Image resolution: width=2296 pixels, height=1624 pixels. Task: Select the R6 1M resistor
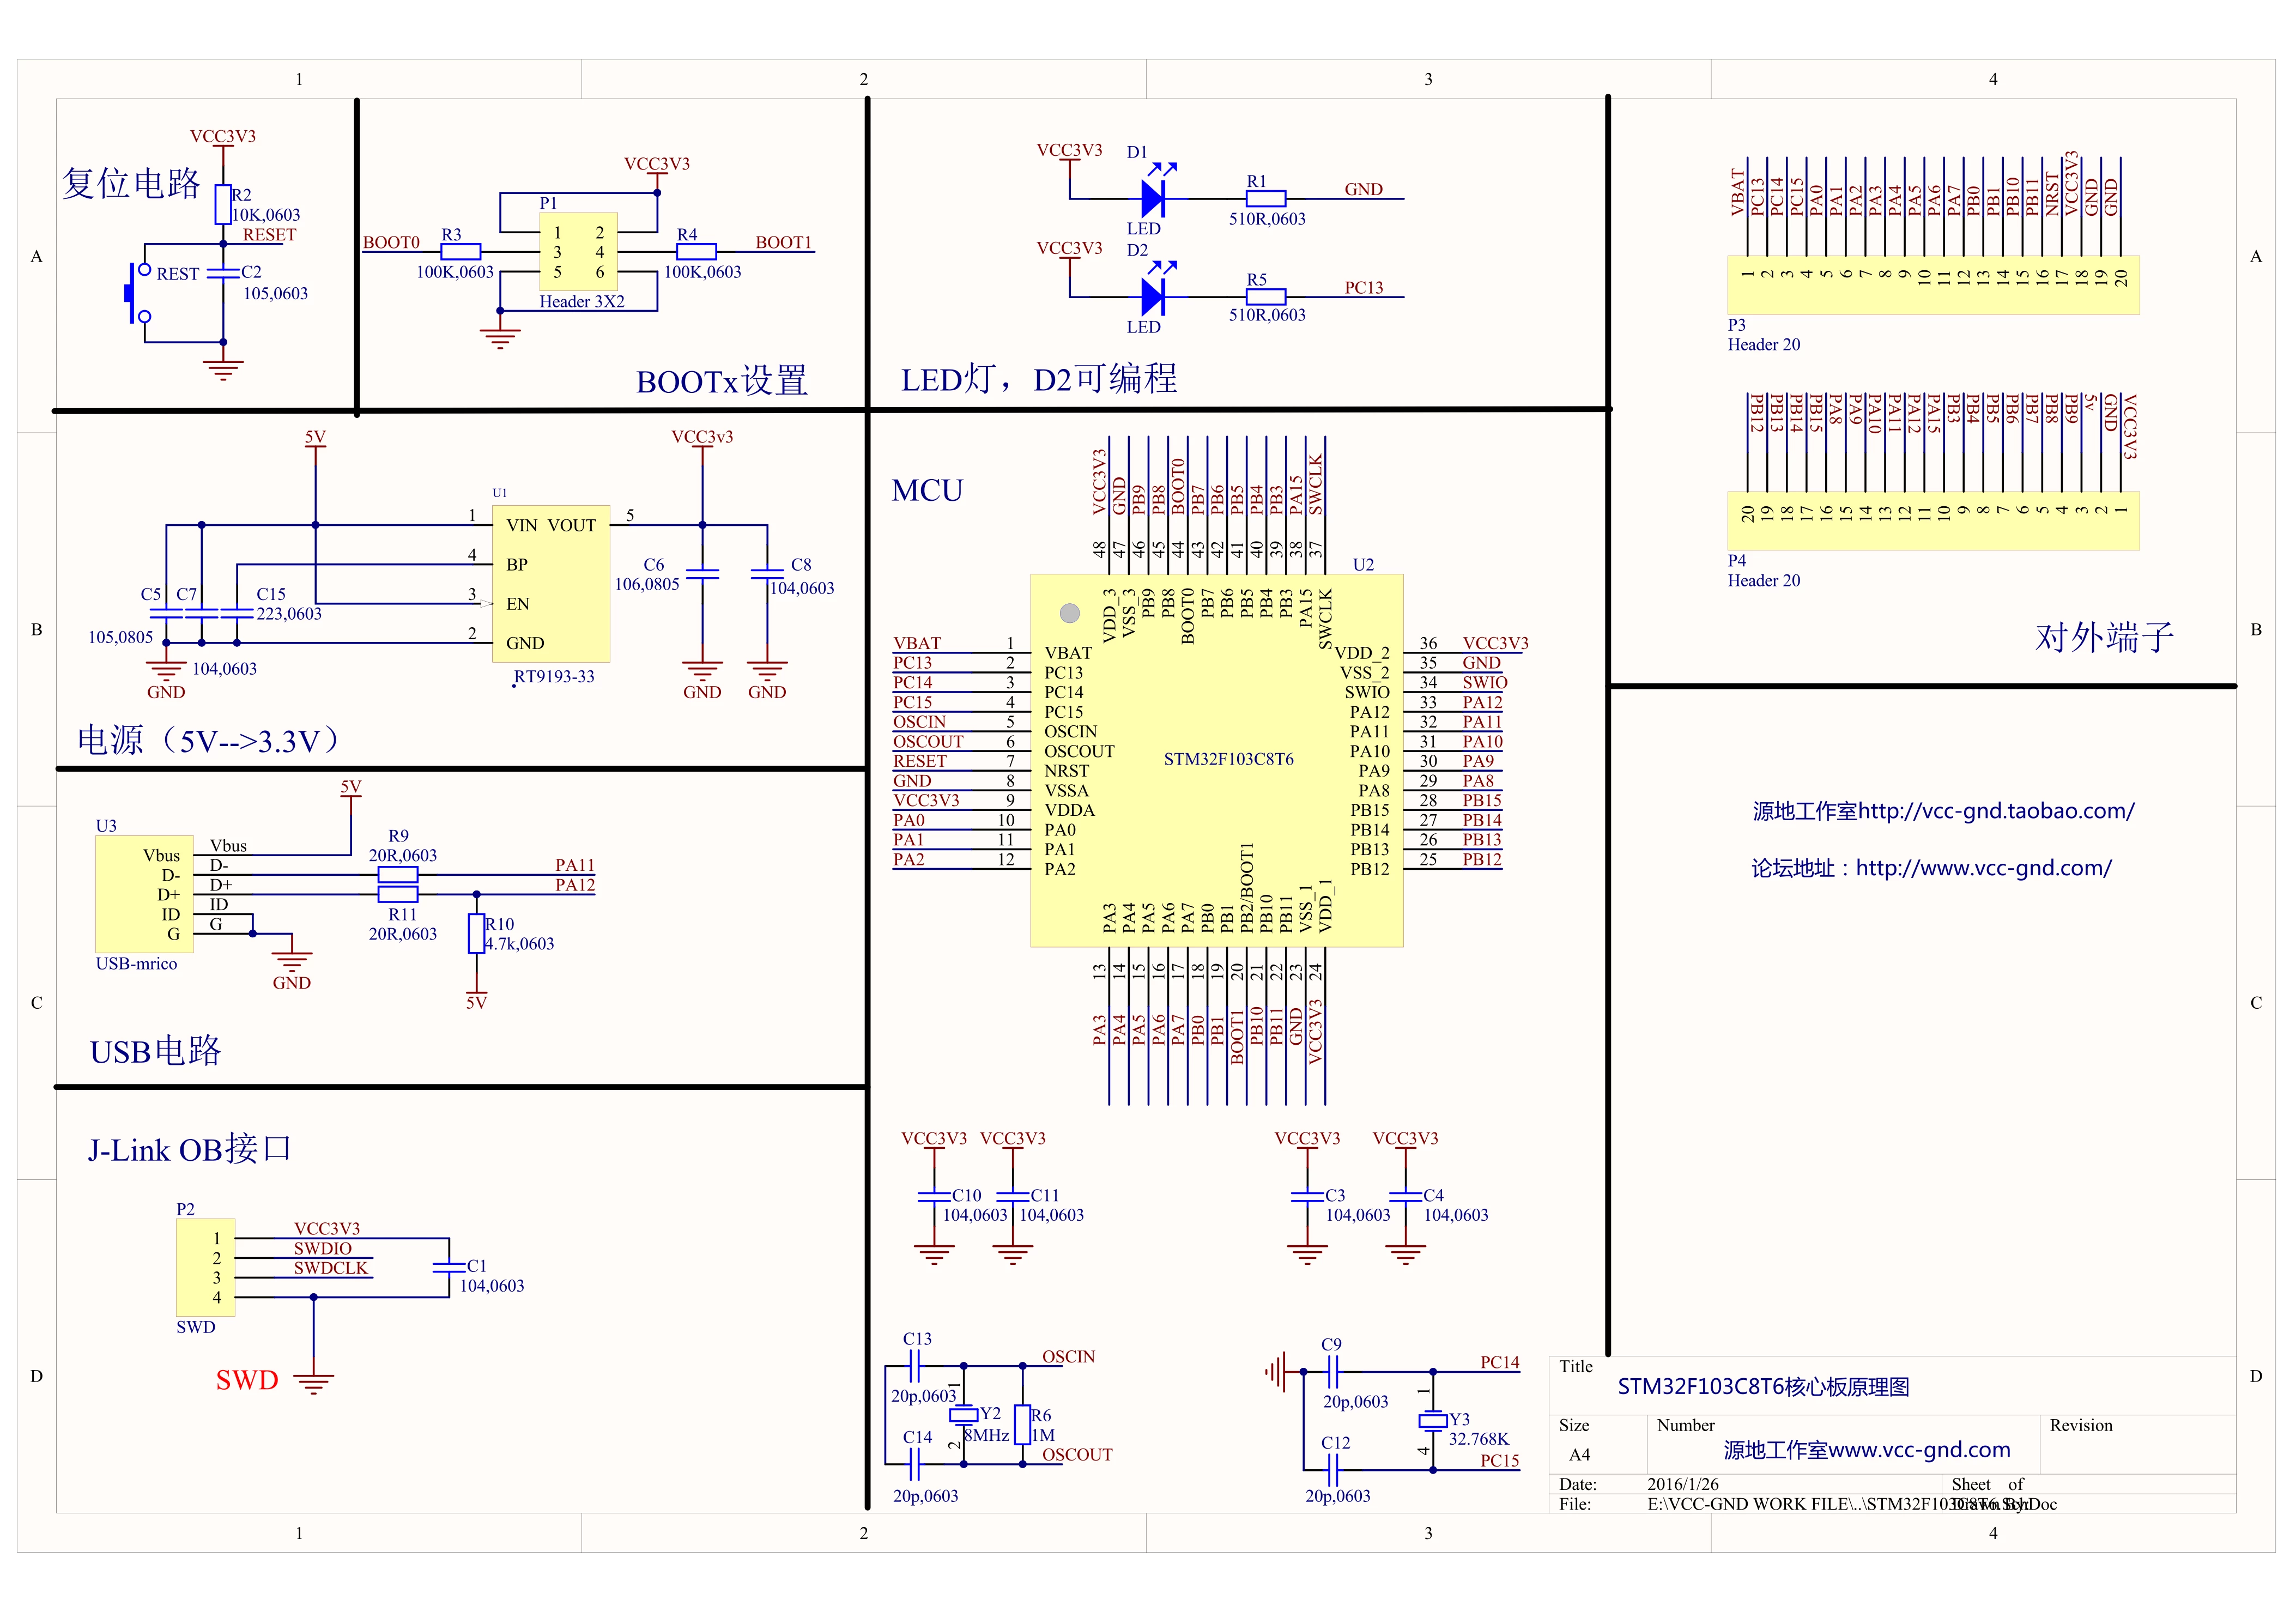coord(1022,1424)
